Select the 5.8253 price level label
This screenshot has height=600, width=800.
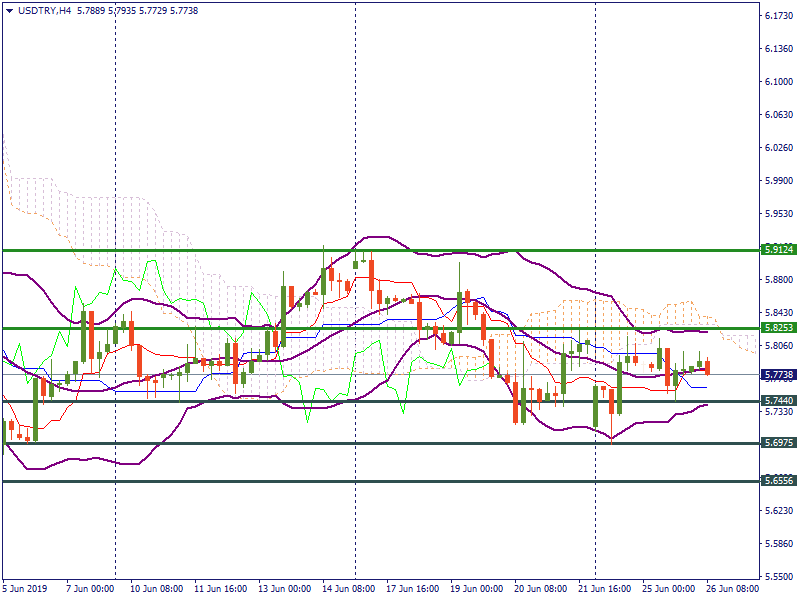pos(778,327)
